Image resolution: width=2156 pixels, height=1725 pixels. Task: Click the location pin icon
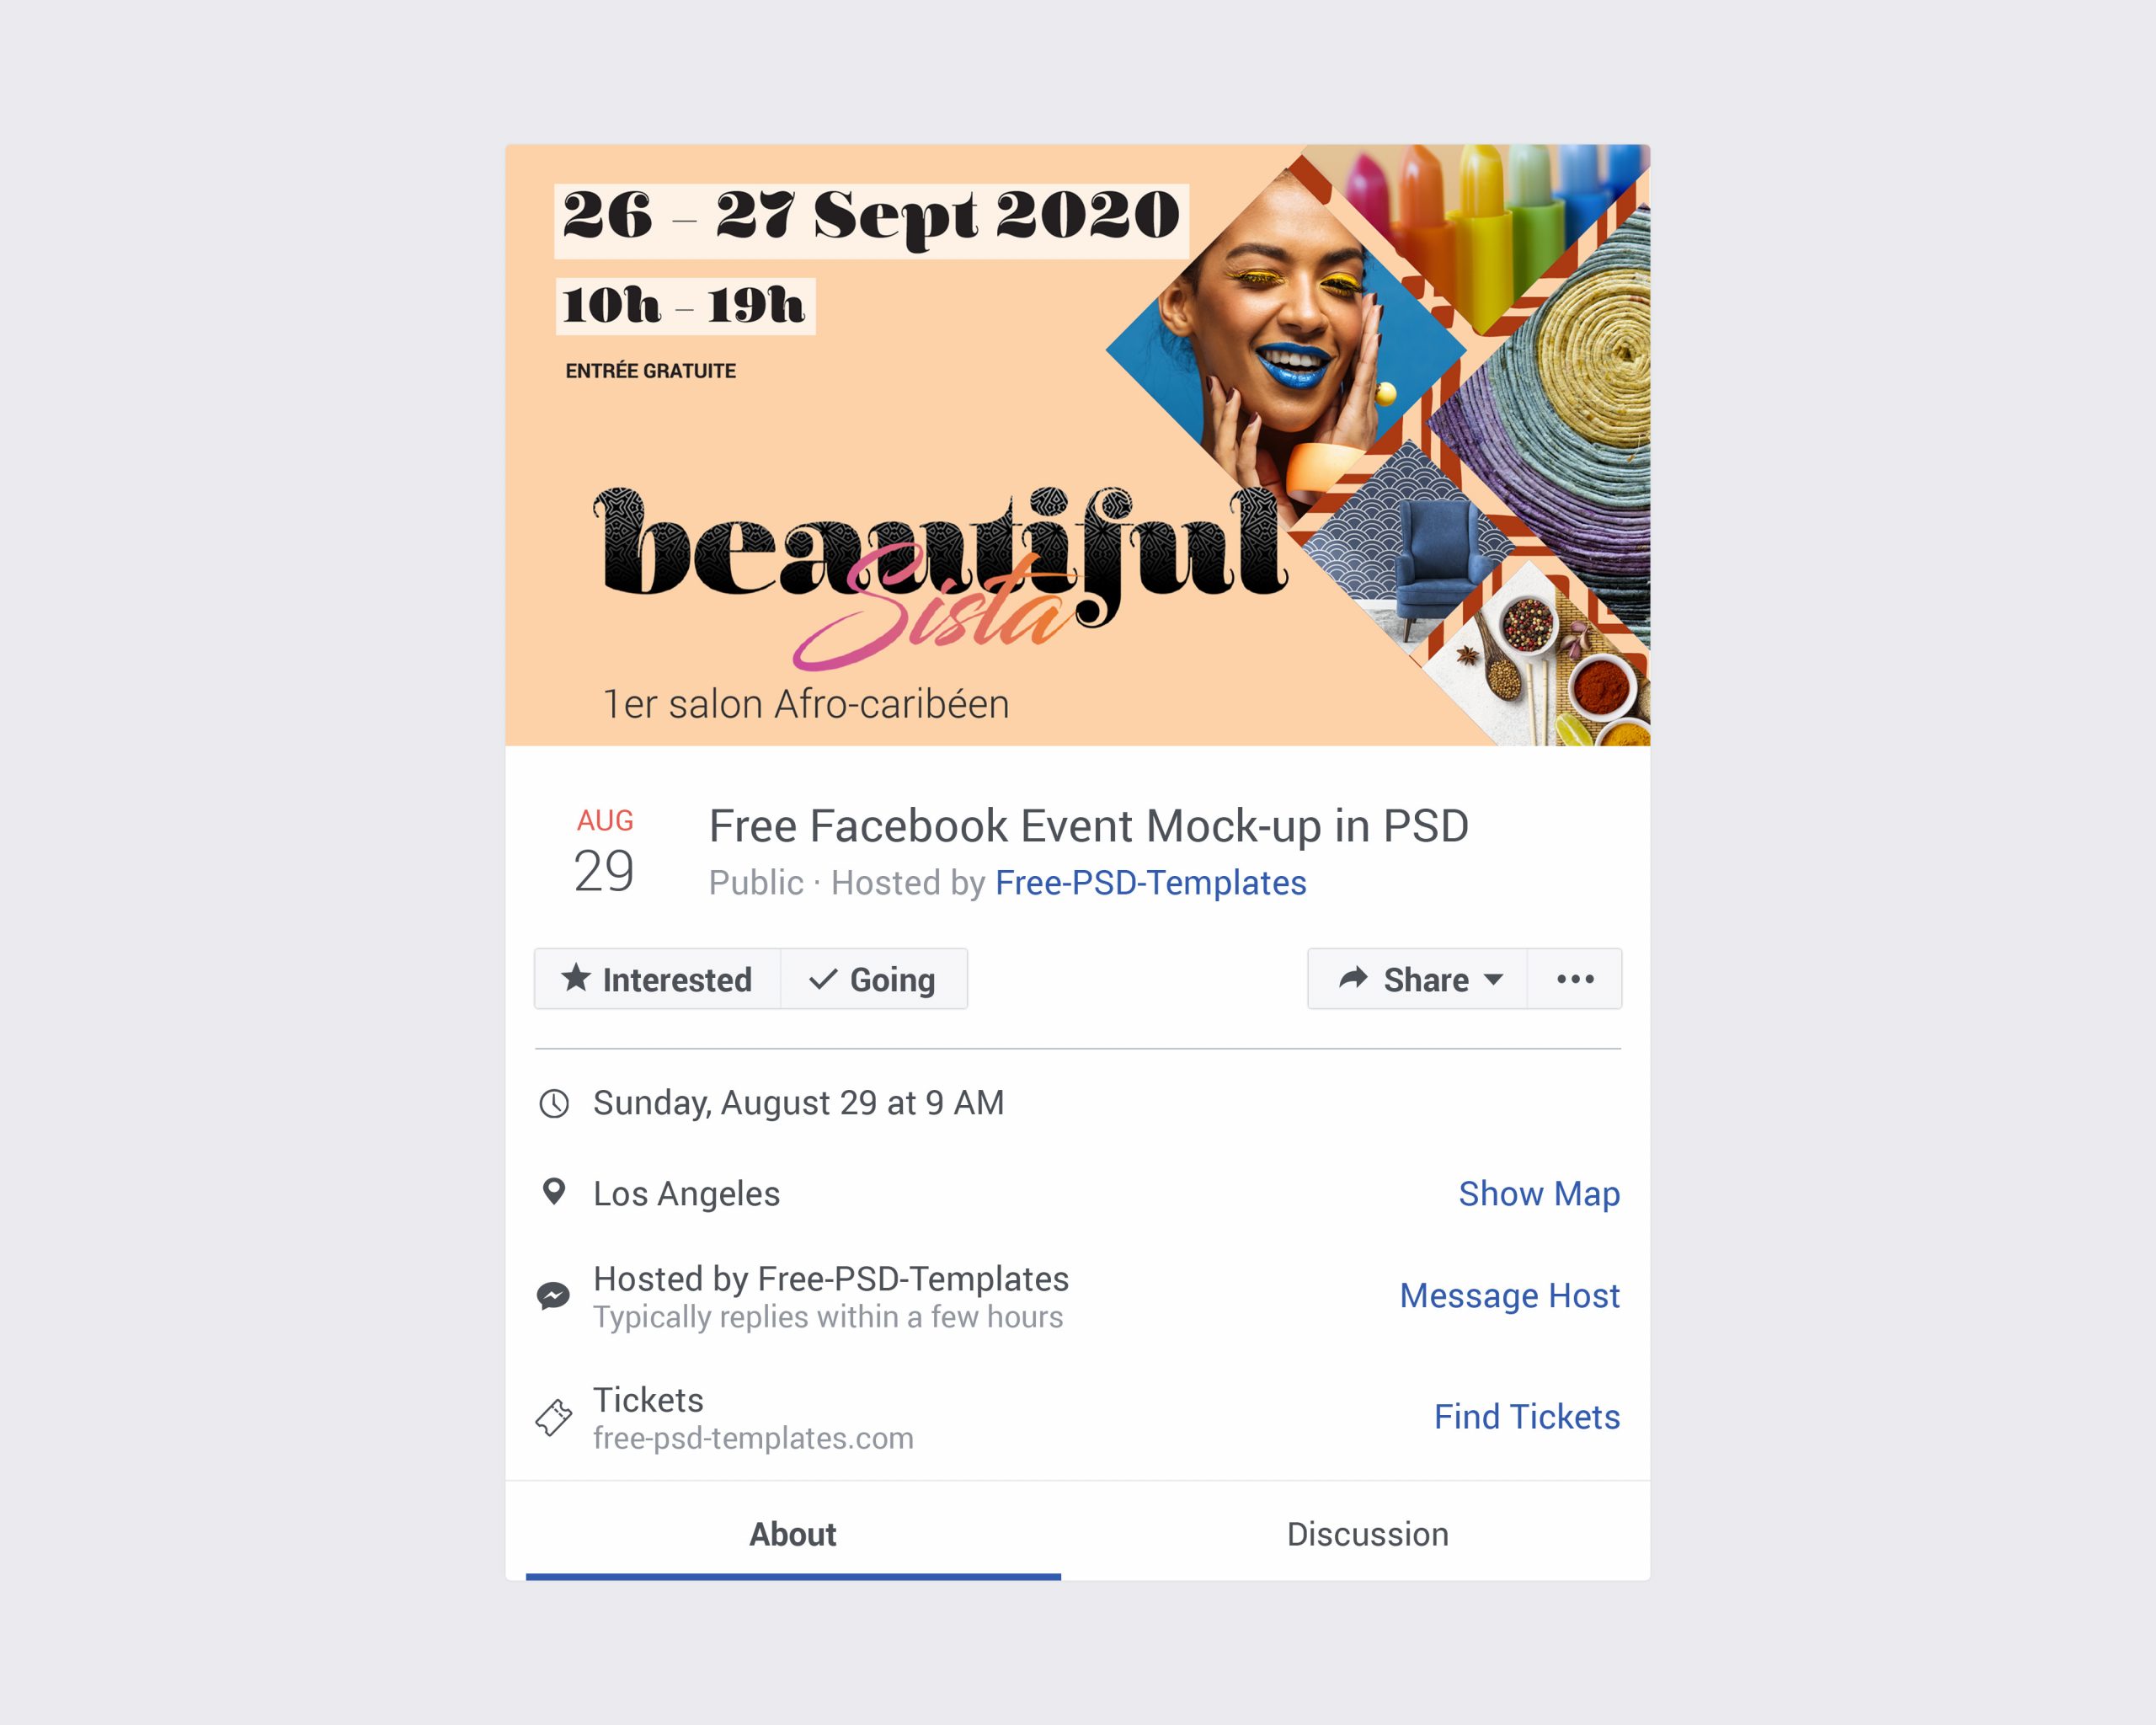(x=553, y=1192)
